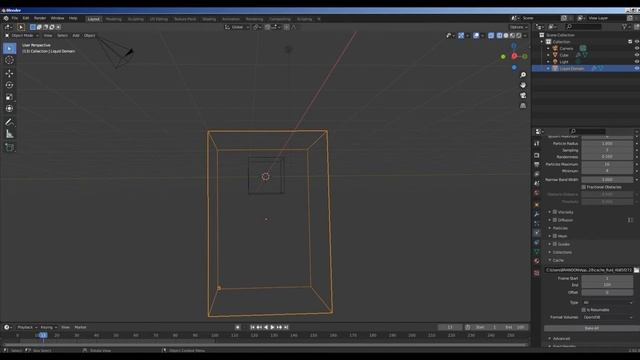
Task: Open the Render menu
Action: (x=40, y=18)
